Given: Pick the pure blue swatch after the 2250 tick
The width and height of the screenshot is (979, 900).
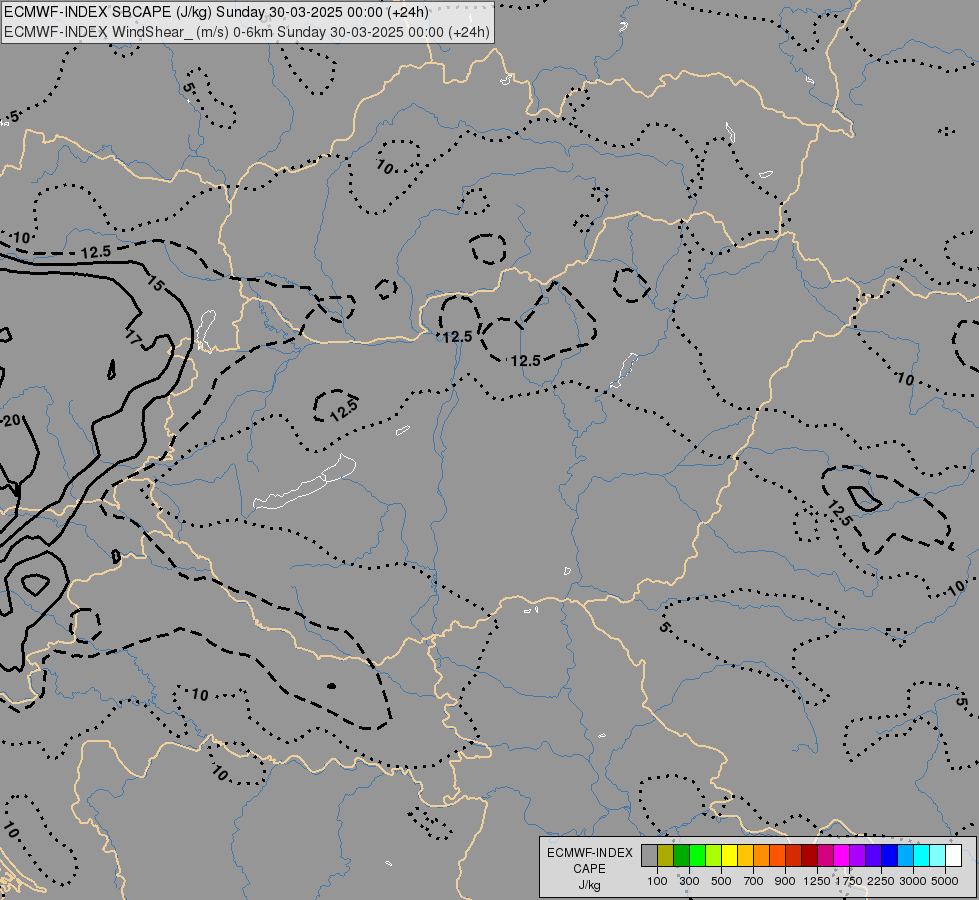Looking at the screenshot, I should 889,856.
